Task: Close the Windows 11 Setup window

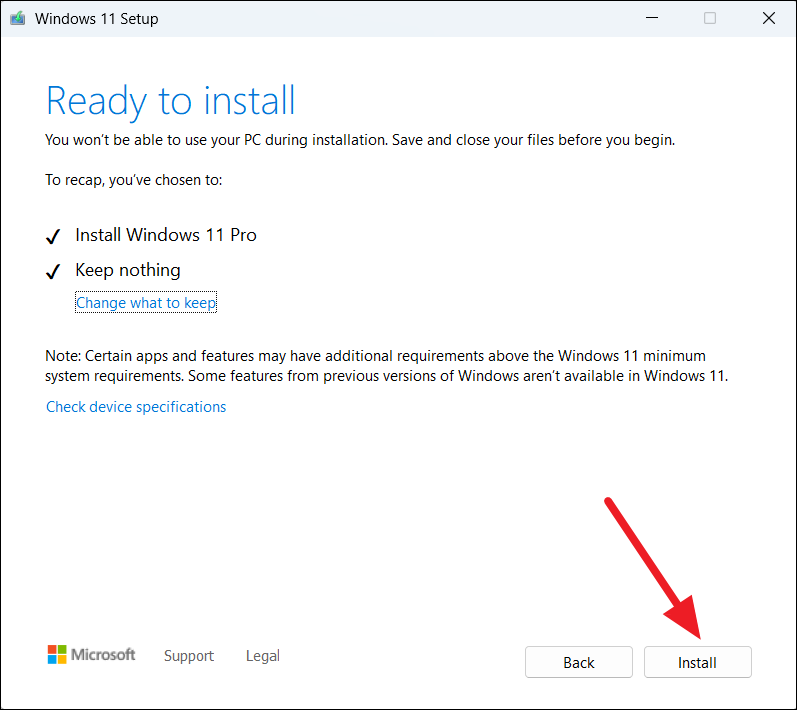Action: (x=769, y=18)
